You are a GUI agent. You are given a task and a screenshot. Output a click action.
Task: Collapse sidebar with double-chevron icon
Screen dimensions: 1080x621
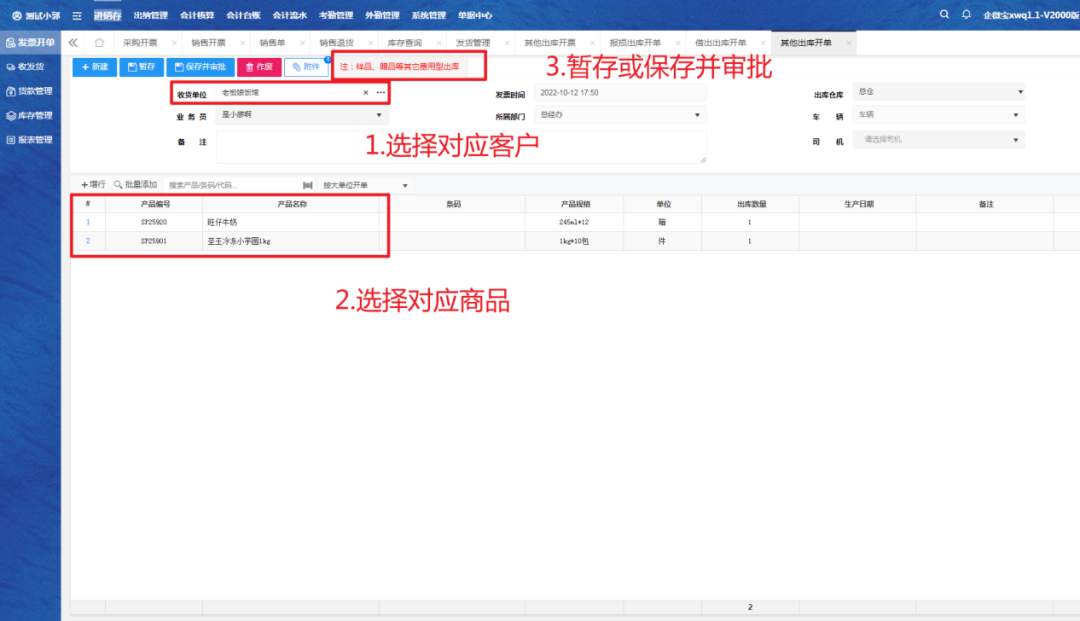click(74, 43)
